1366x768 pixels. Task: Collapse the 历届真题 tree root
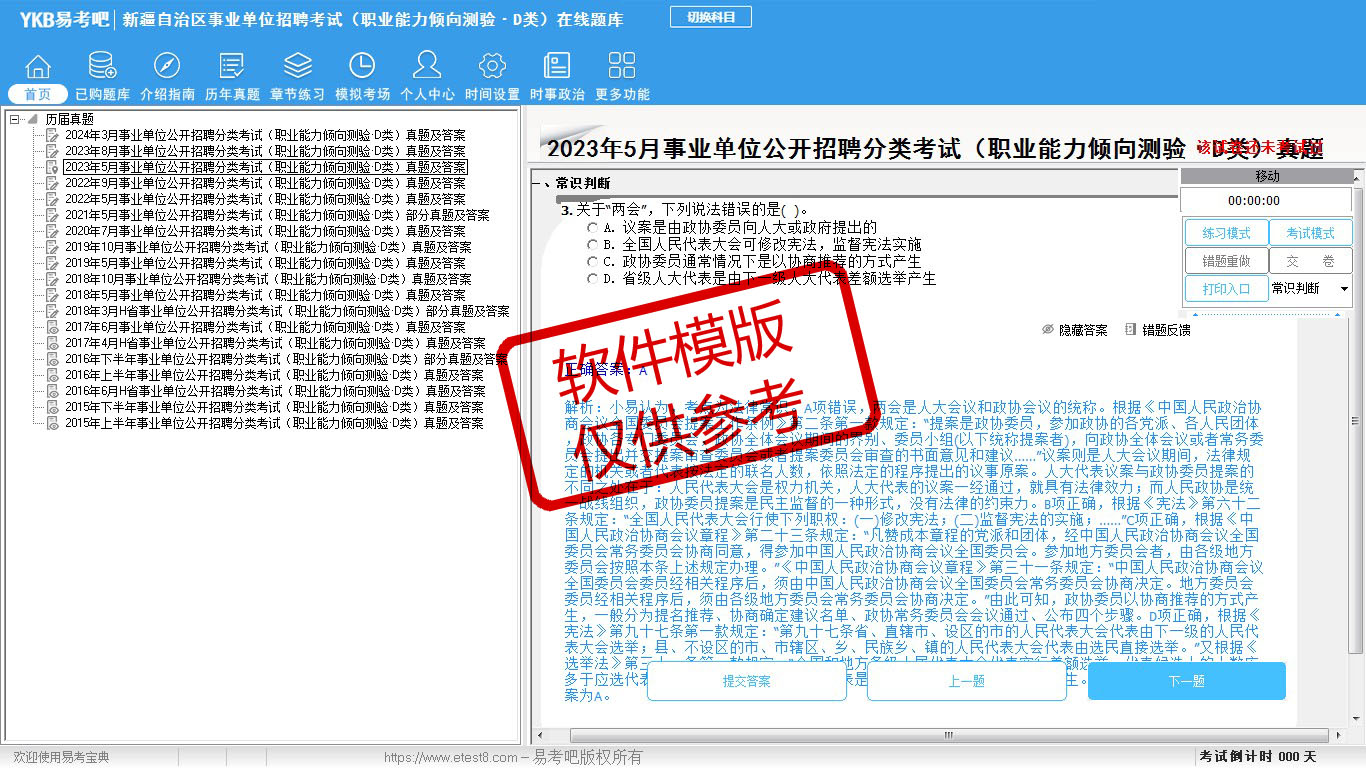click(x=15, y=119)
